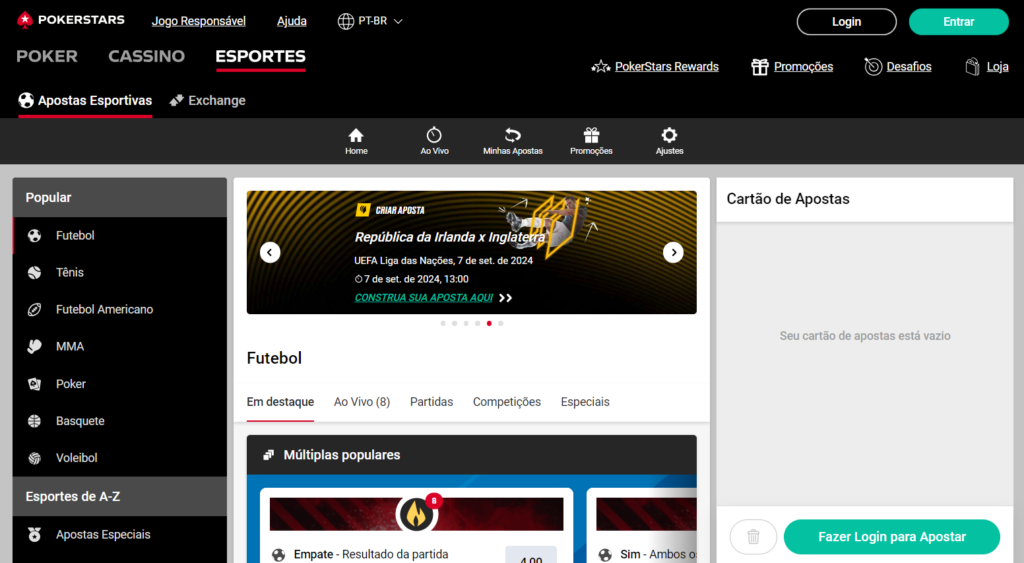Click the Loja shopping bag icon
The image size is (1024, 563).
(972, 67)
